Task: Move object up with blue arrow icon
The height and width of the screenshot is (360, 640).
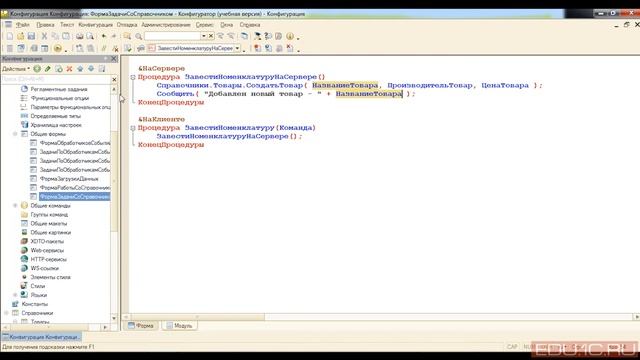Action: pos(80,69)
